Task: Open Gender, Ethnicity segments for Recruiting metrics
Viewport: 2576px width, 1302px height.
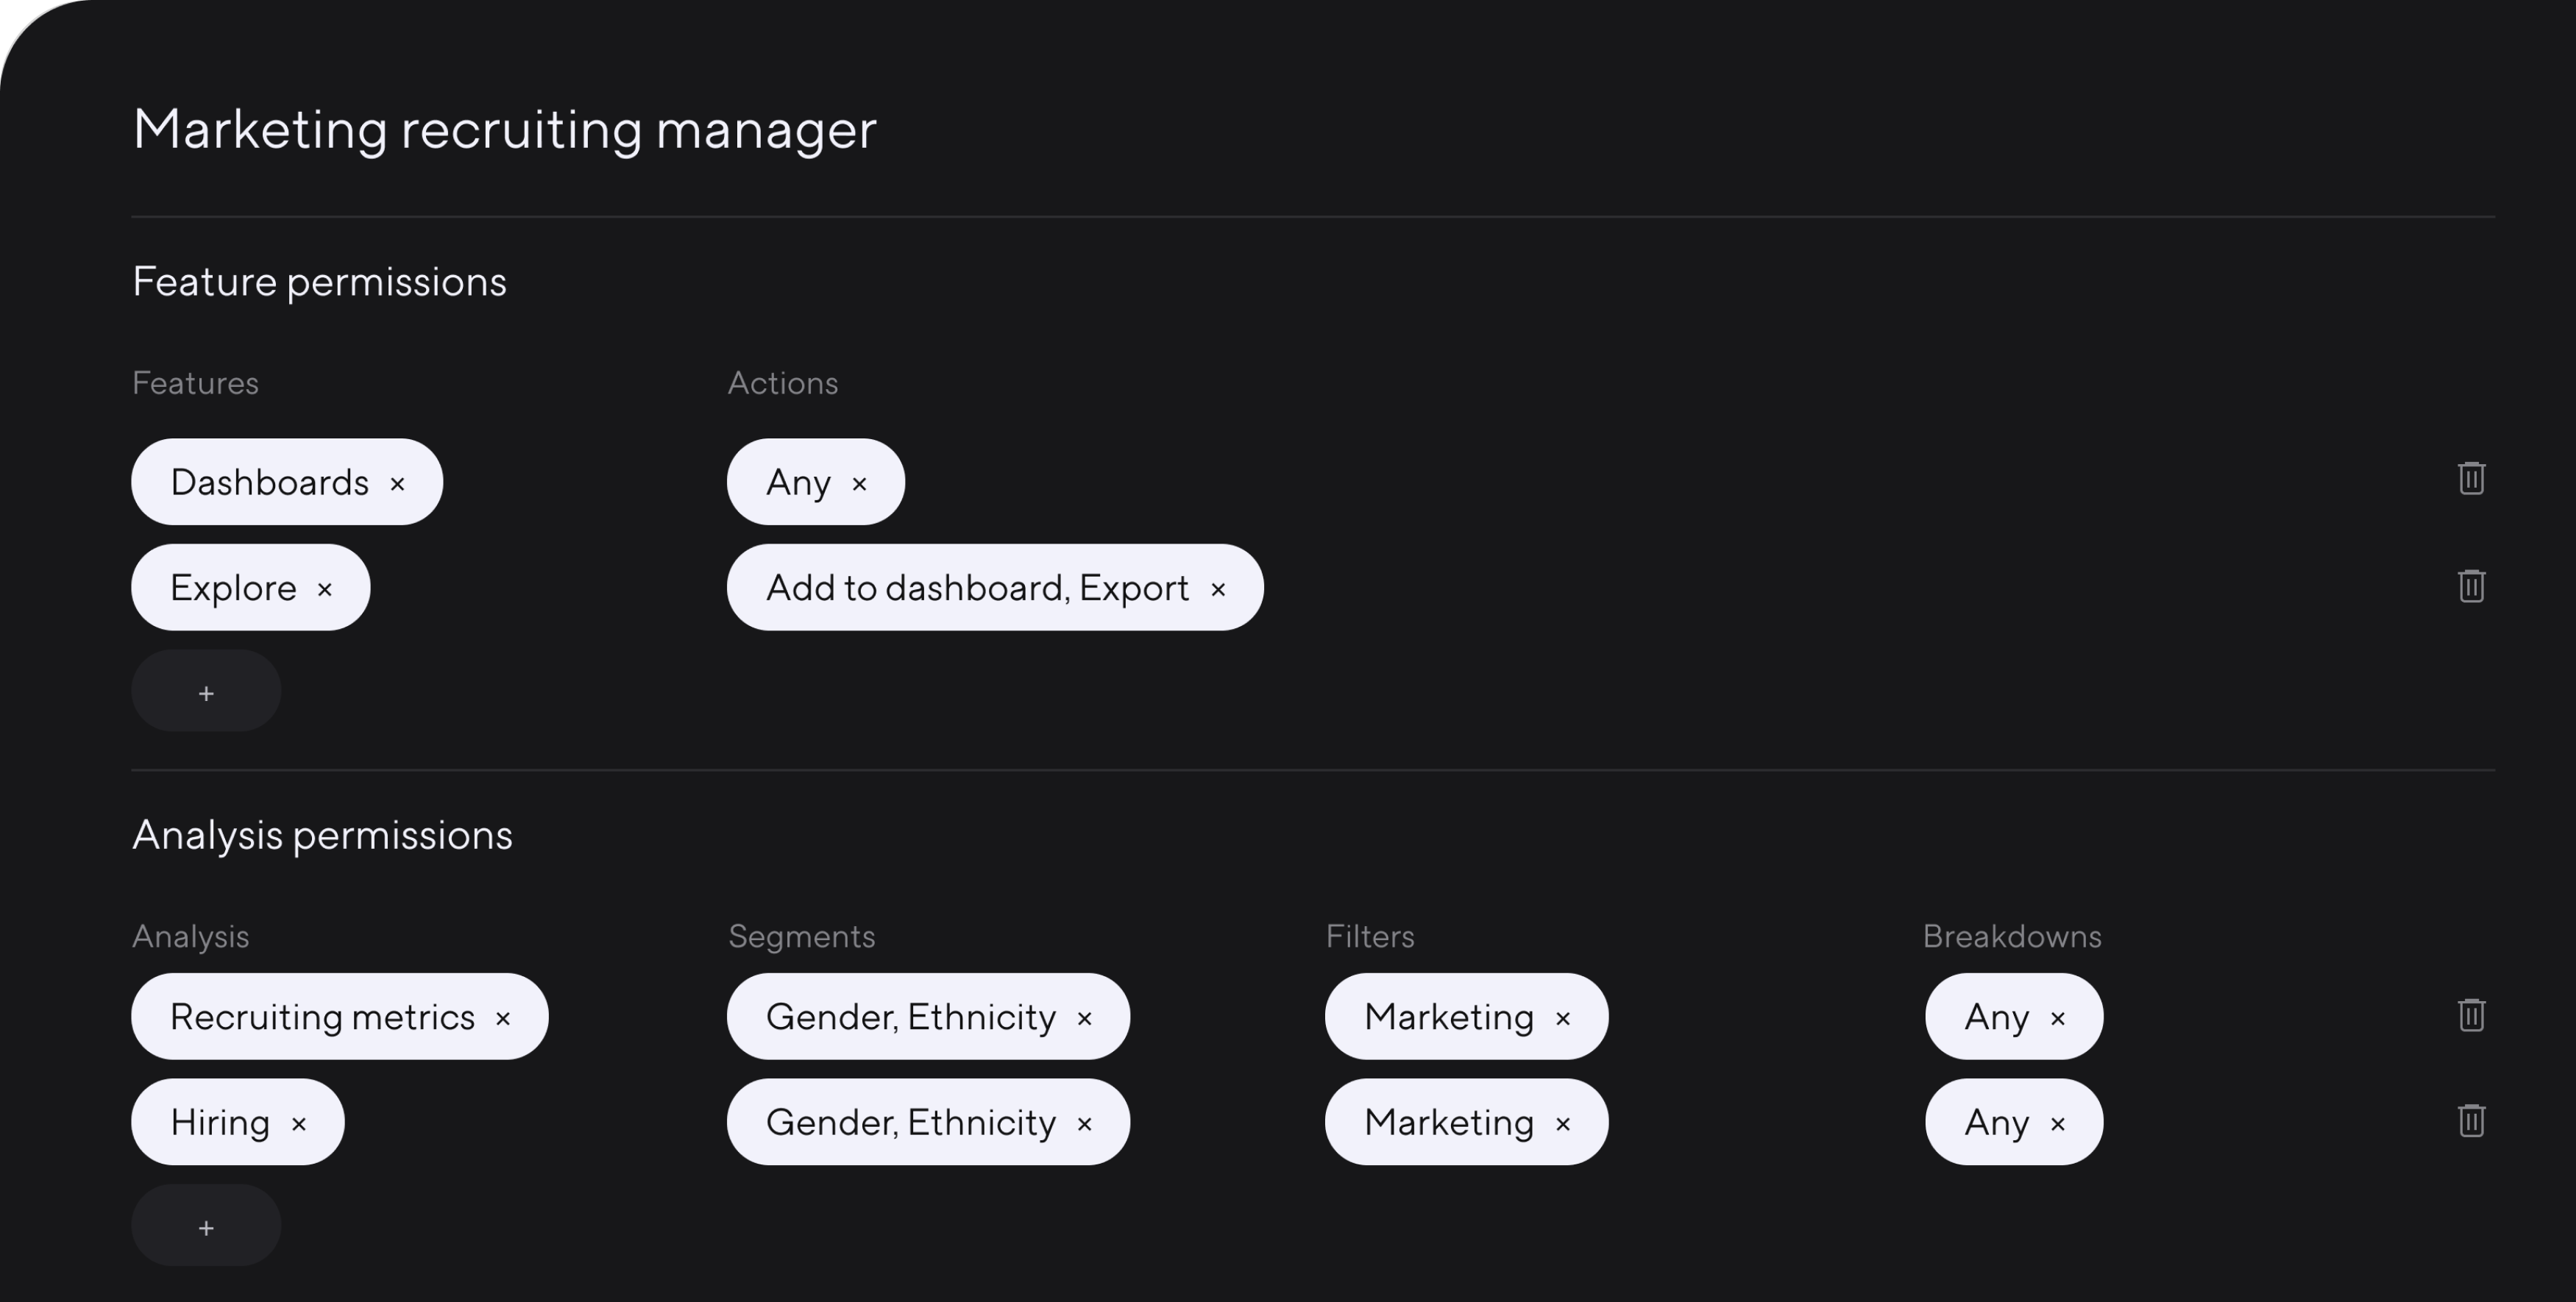Action: (910, 1017)
